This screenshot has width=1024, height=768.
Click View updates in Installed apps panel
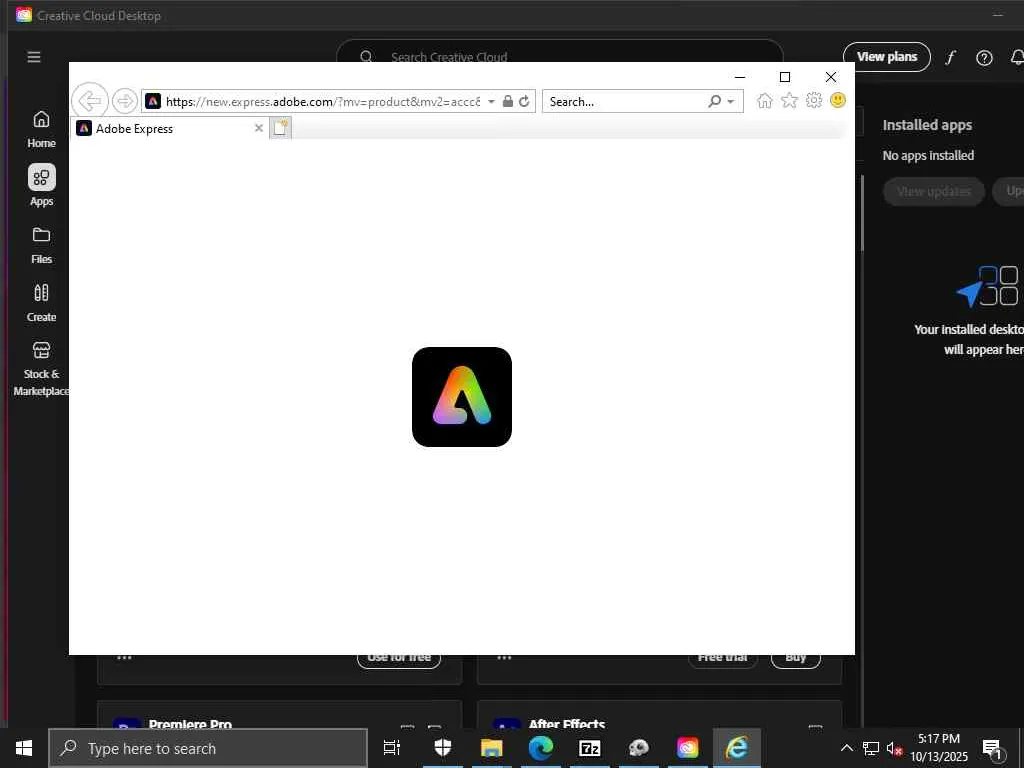(933, 191)
